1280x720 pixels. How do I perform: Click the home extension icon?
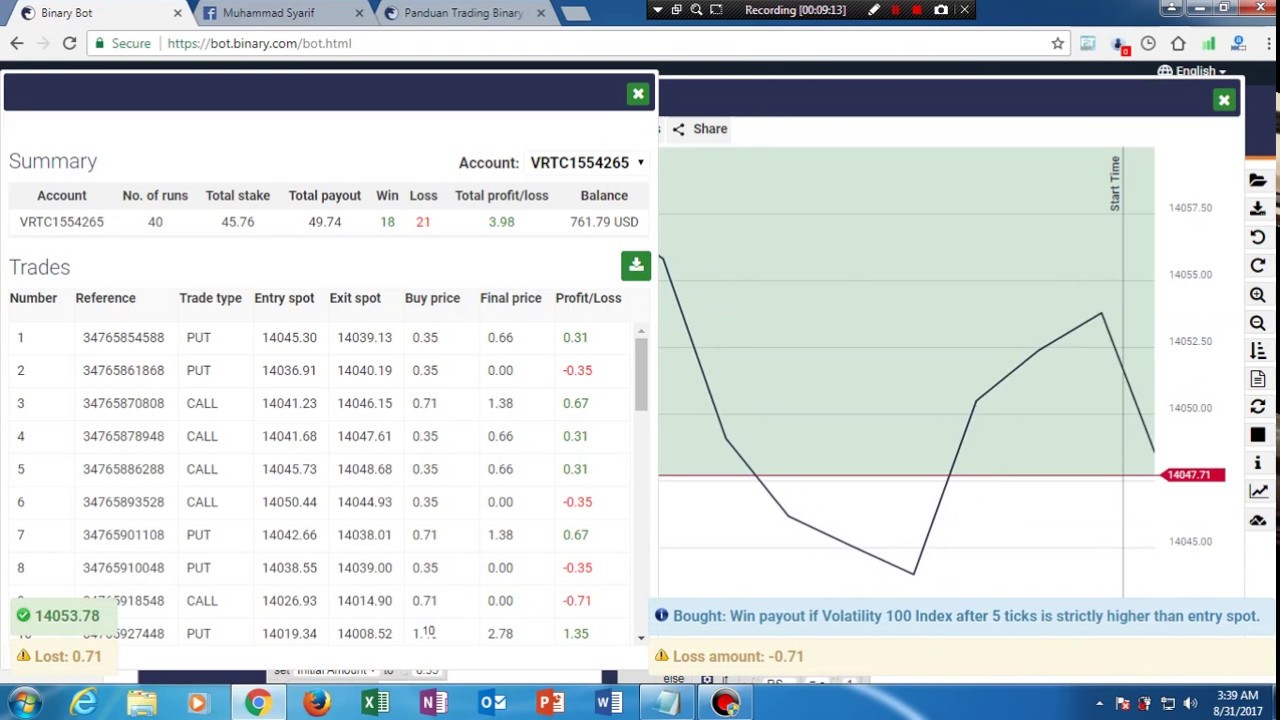click(x=1178, y=43)
